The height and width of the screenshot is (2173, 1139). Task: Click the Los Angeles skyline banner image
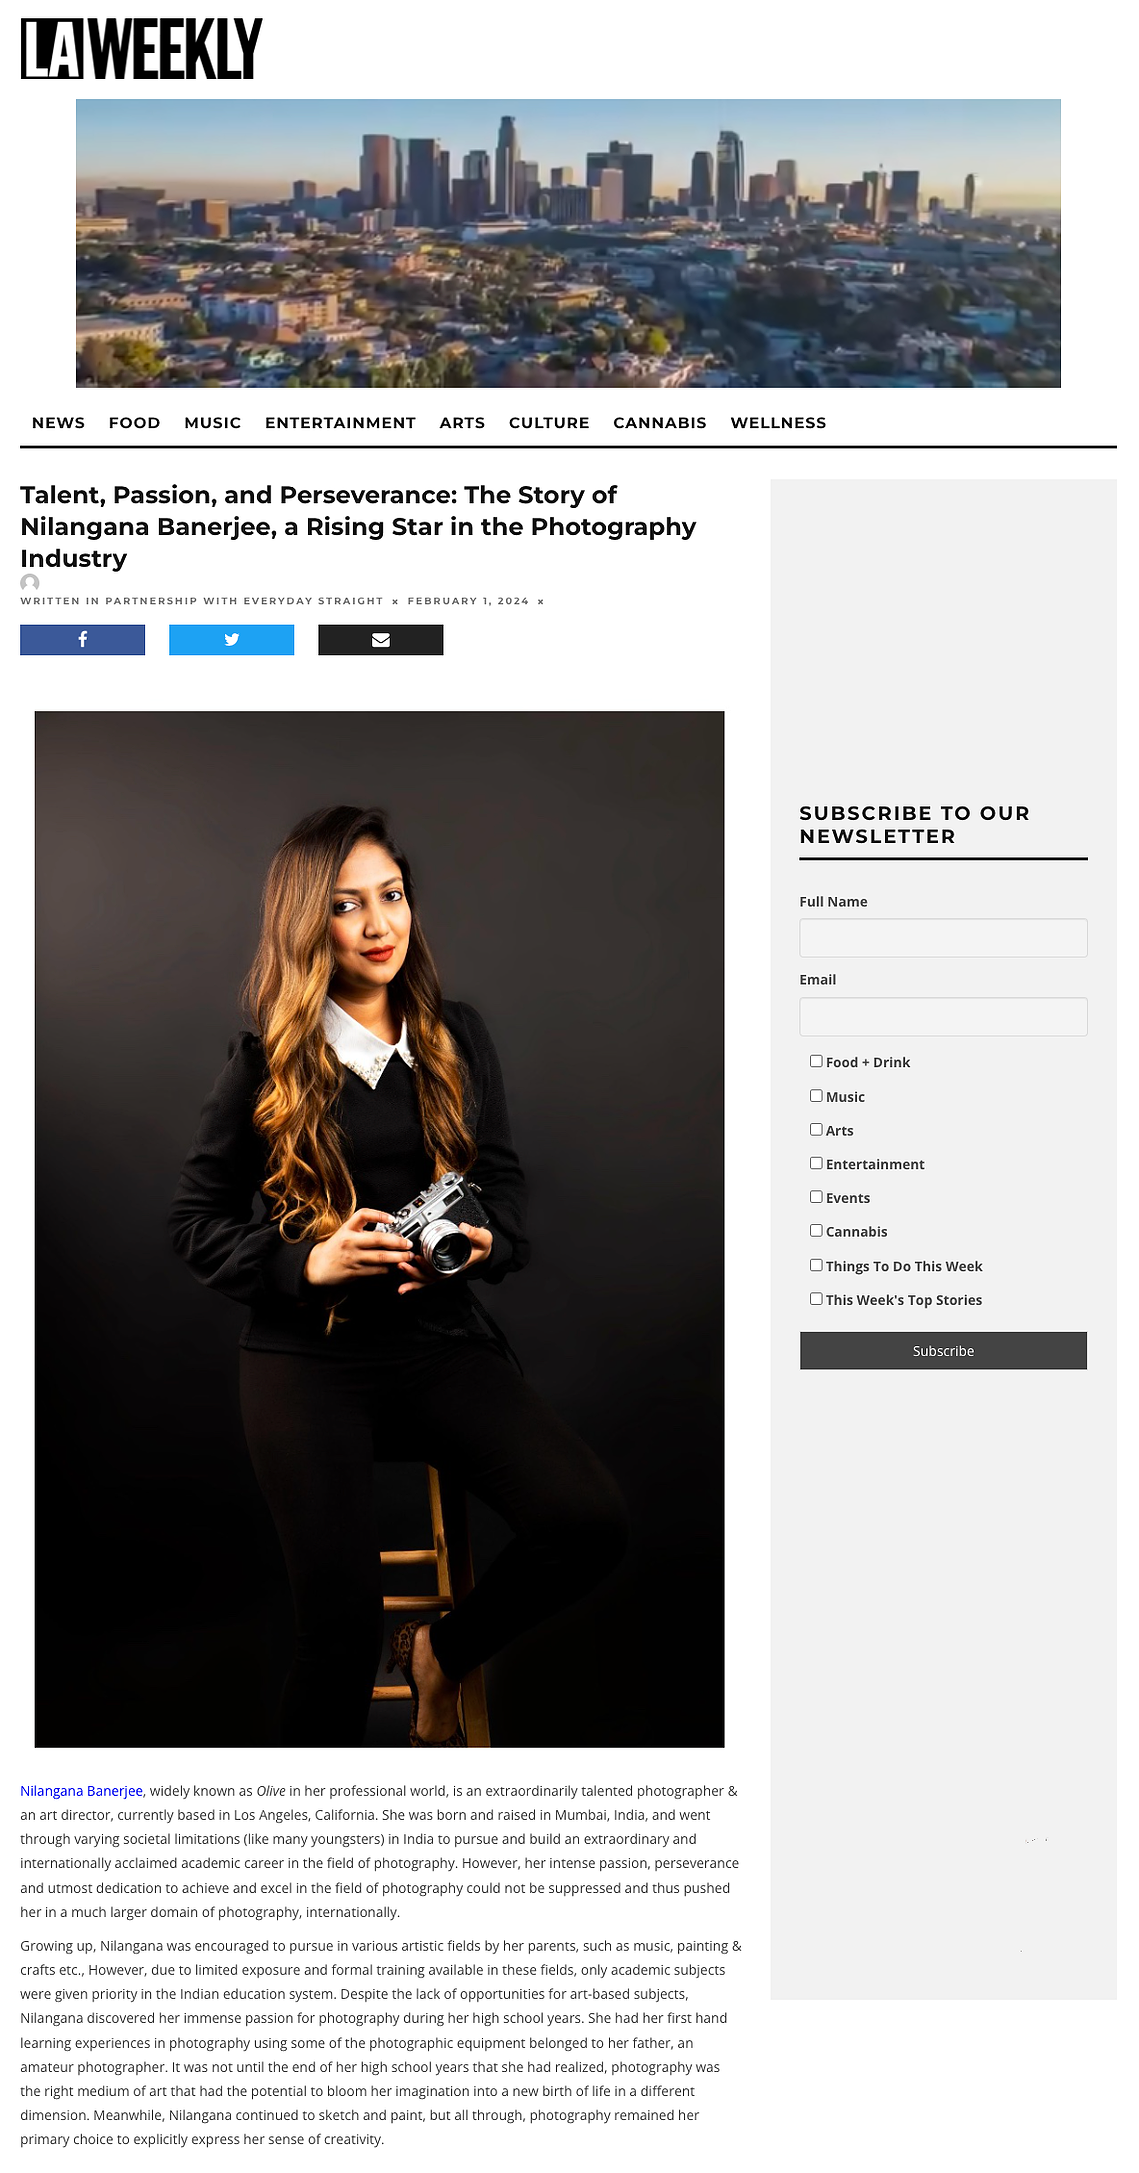point(568,243)
